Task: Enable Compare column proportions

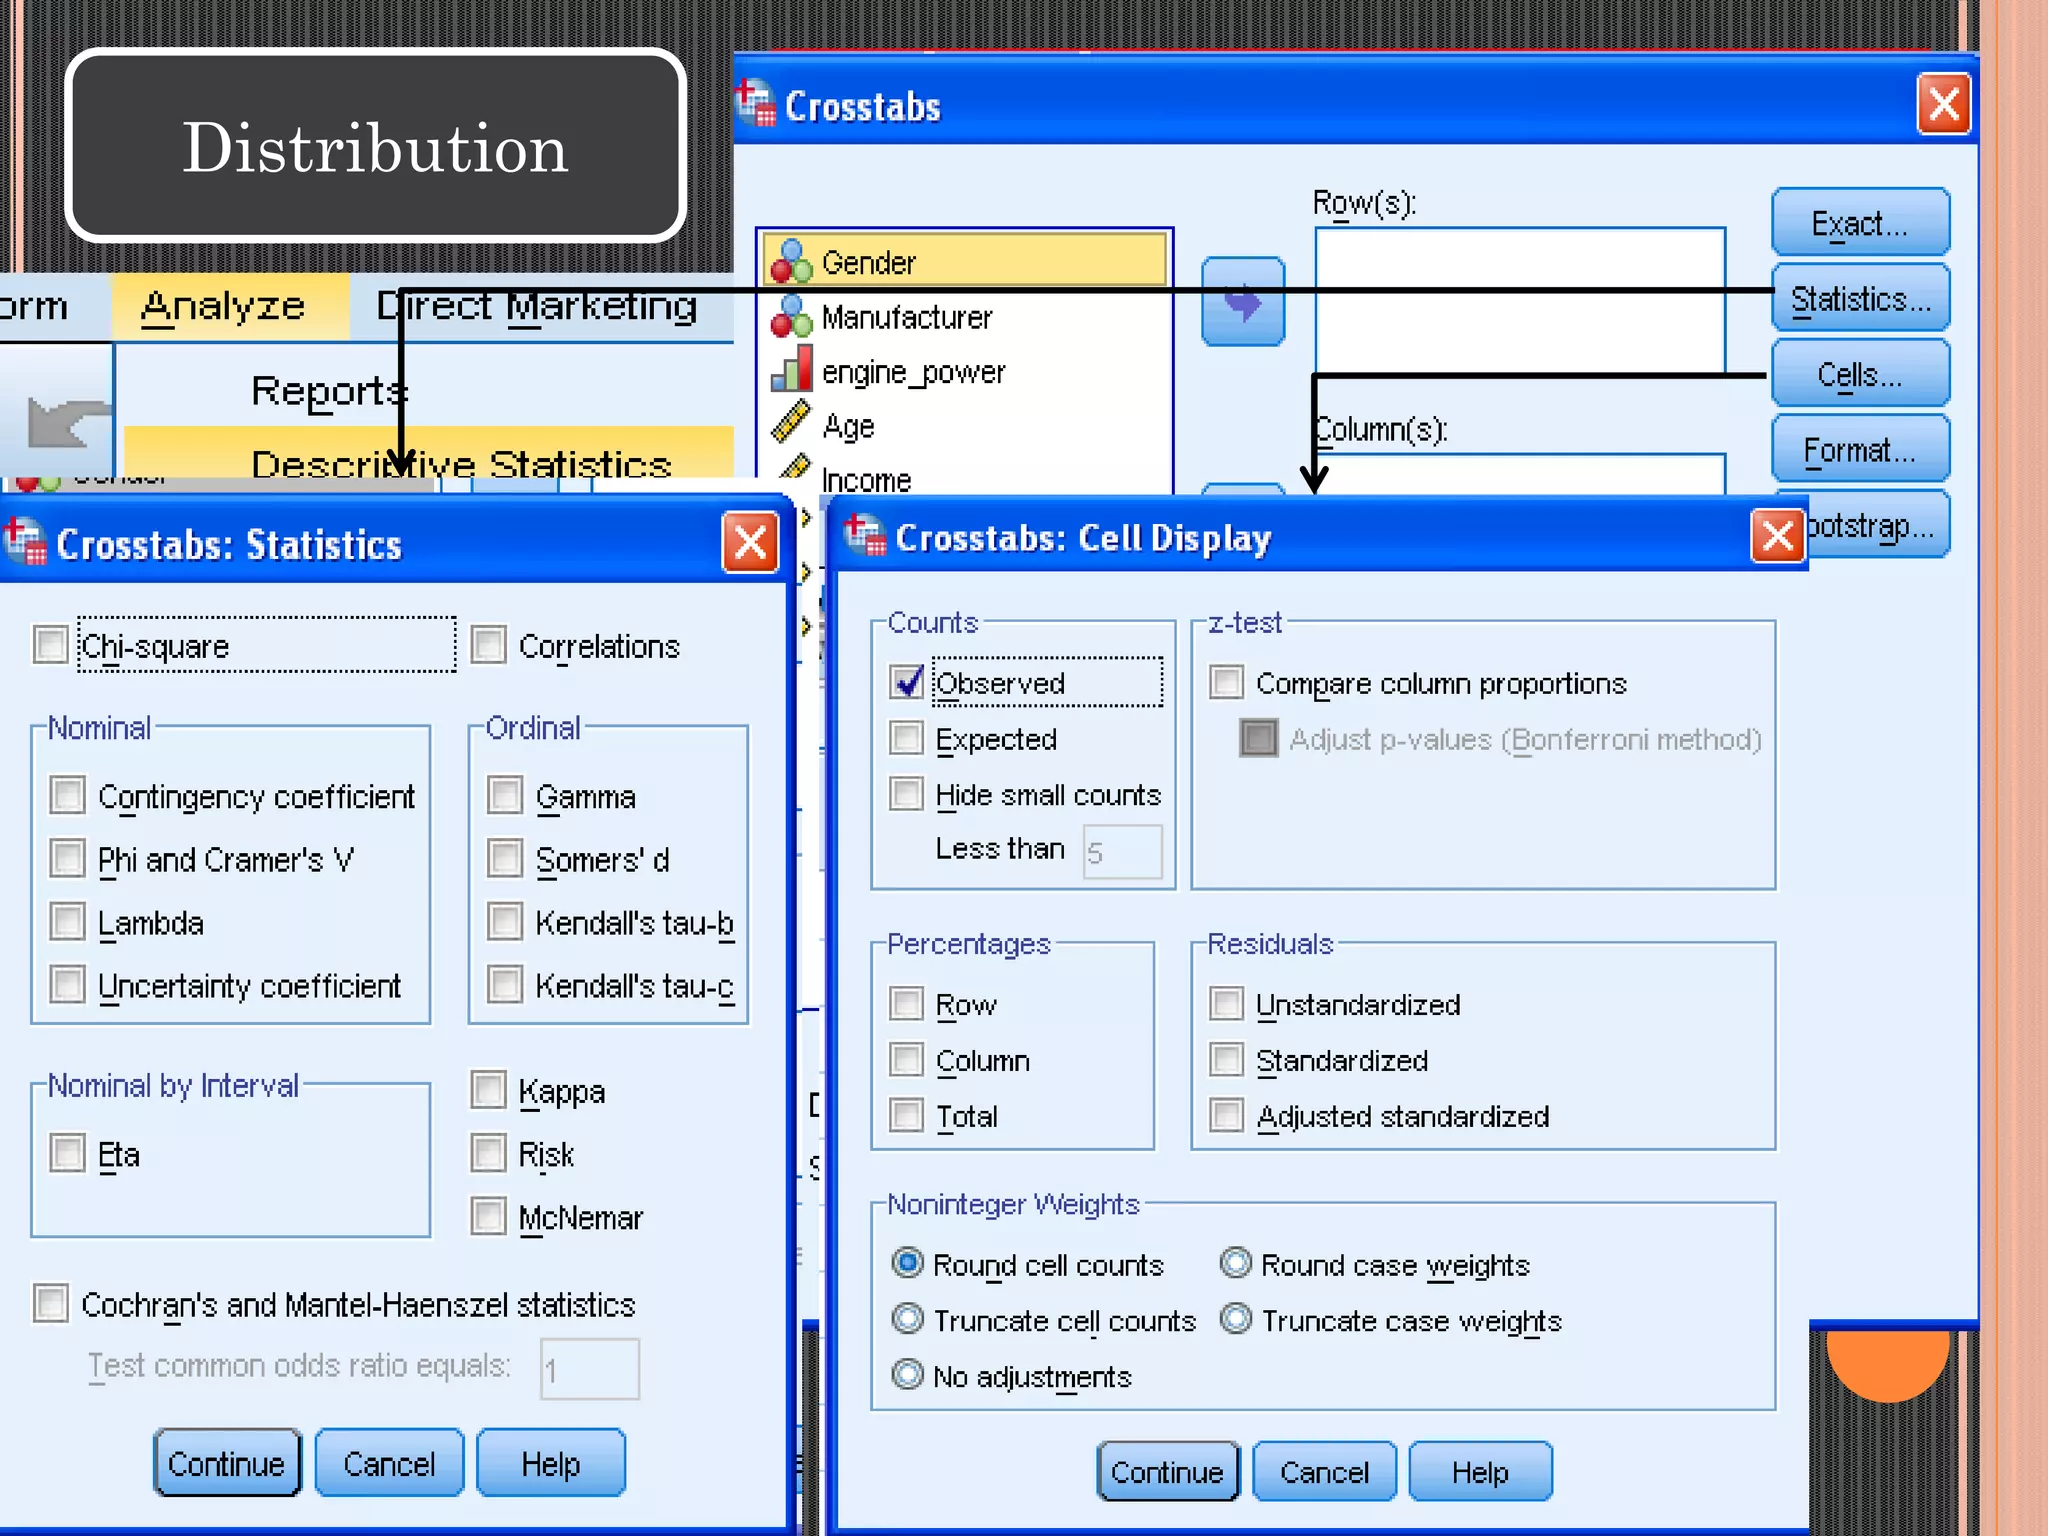Action: click(1226, 682)
